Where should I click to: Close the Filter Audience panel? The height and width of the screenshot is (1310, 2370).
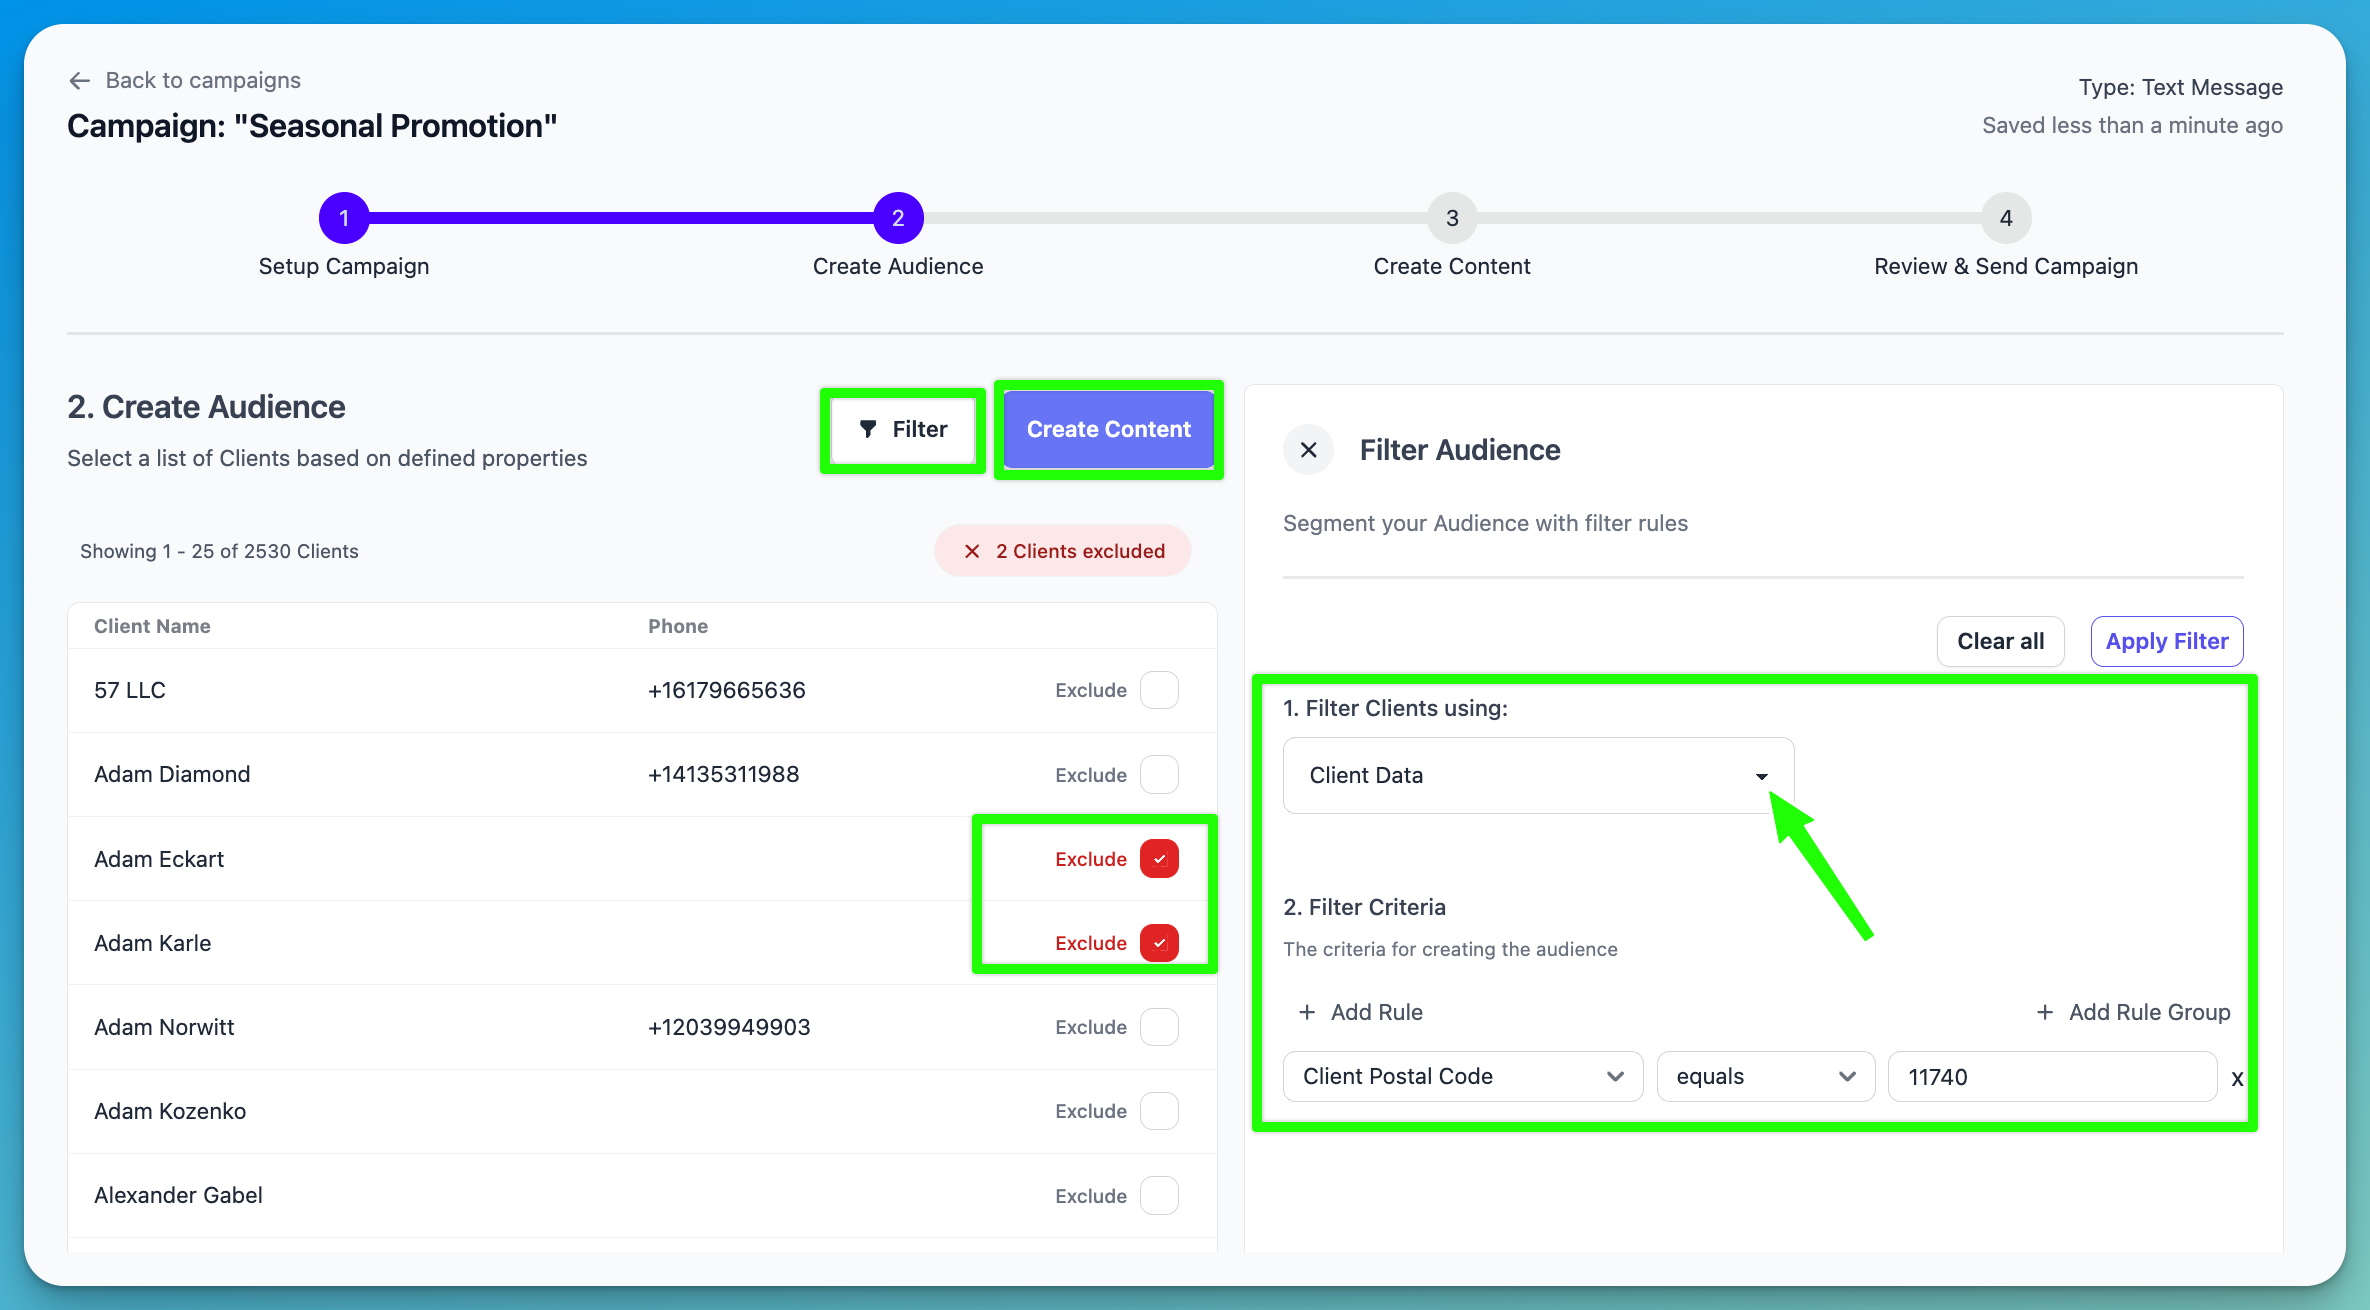click(x=1308, y=449)
